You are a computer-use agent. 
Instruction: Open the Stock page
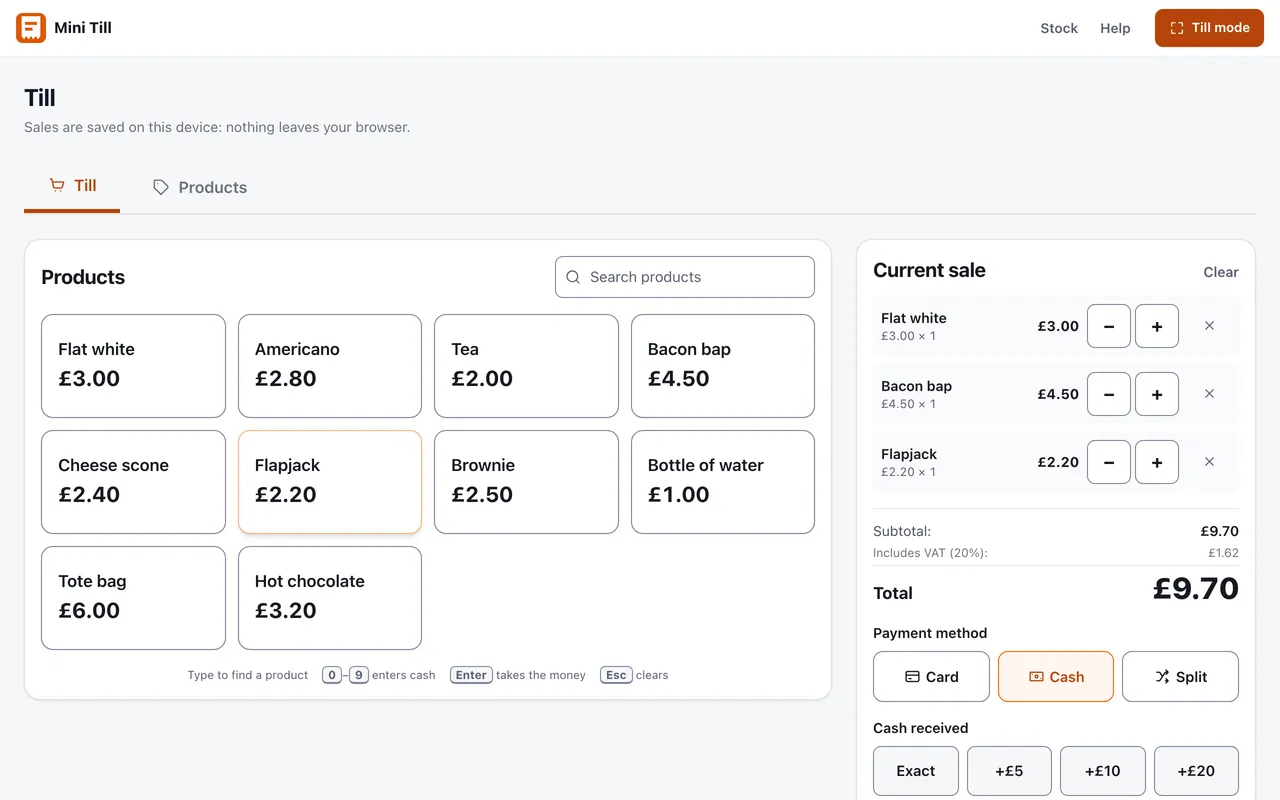(x=1059, y=28)
